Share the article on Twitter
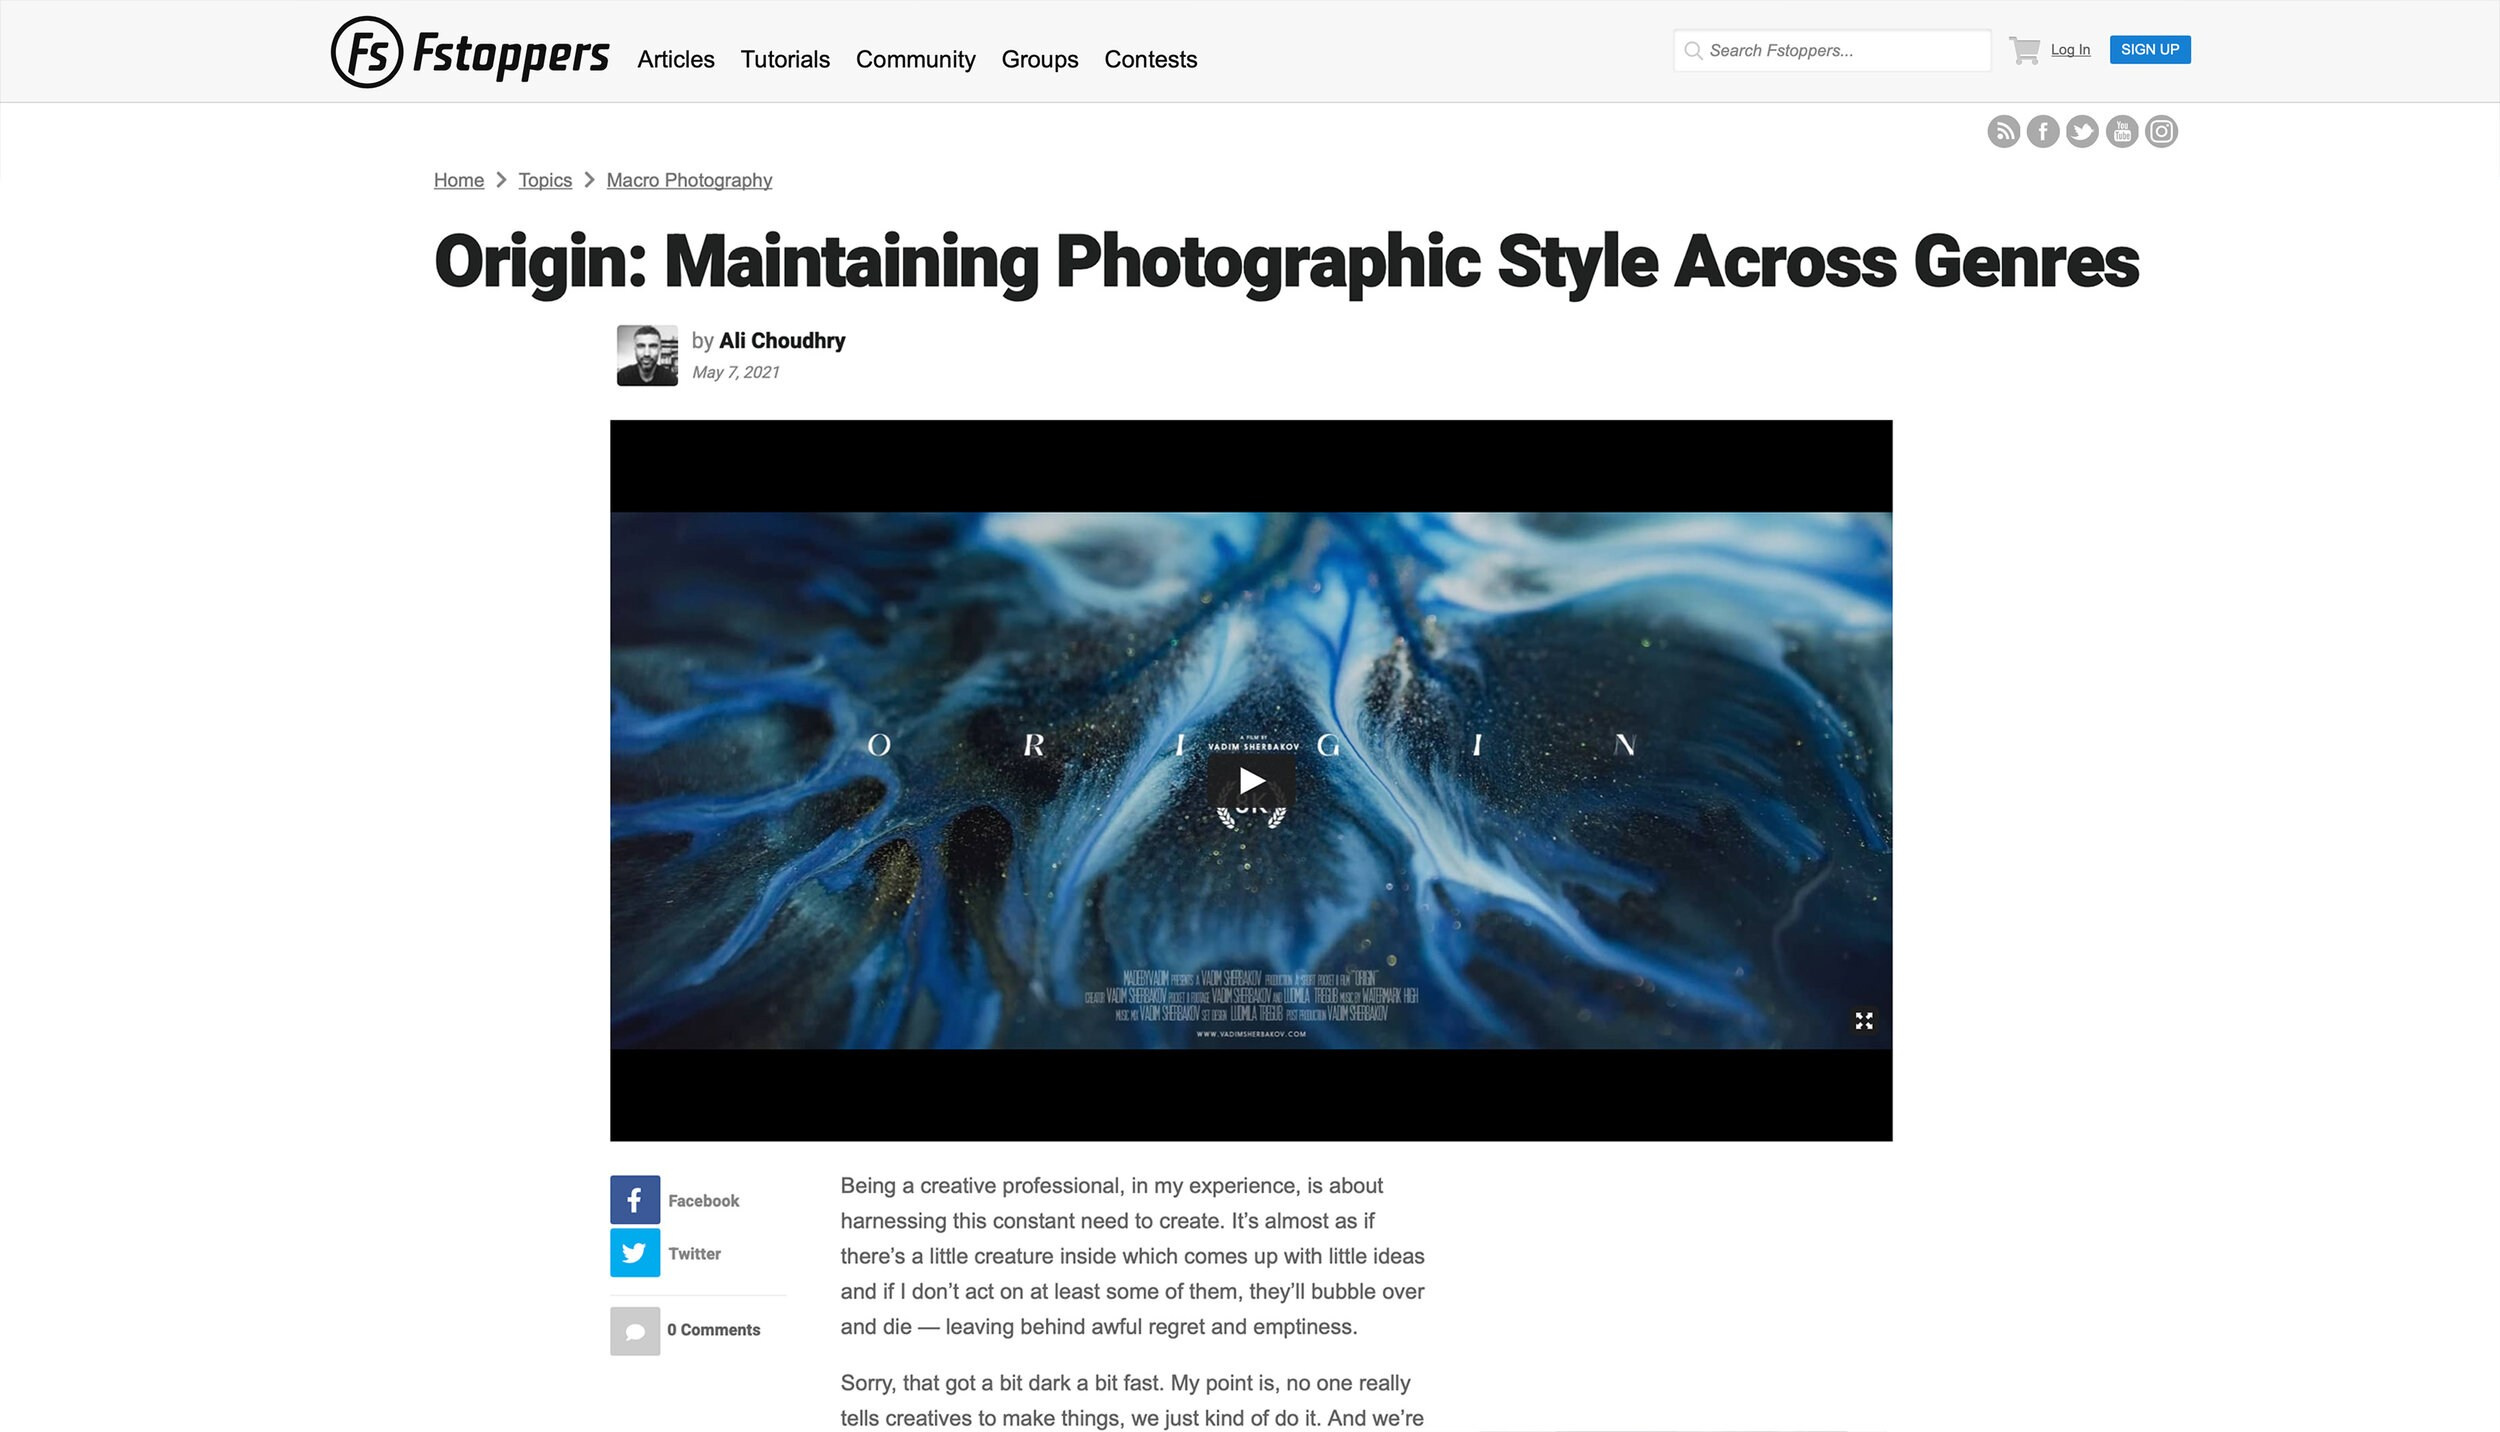 [x=634, y=1252]
